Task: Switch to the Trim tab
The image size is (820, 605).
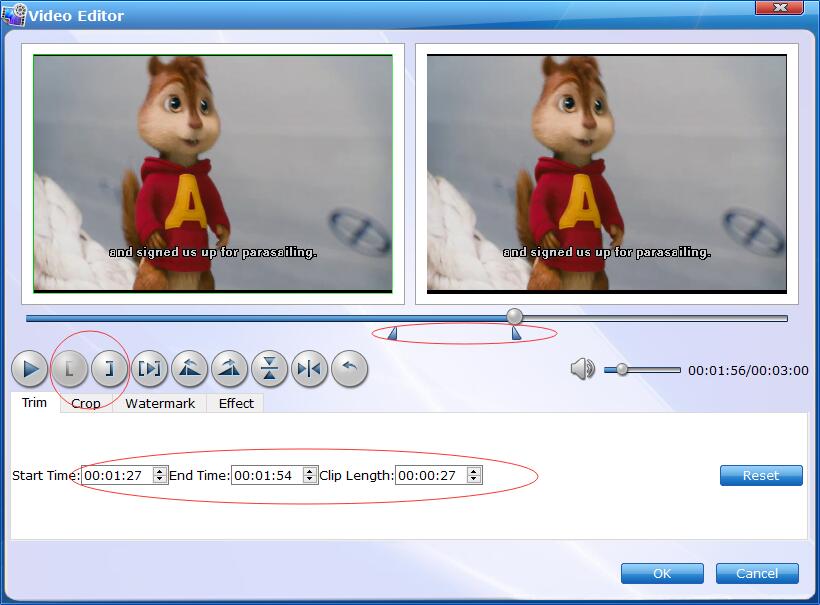Action: pos(35,403)
